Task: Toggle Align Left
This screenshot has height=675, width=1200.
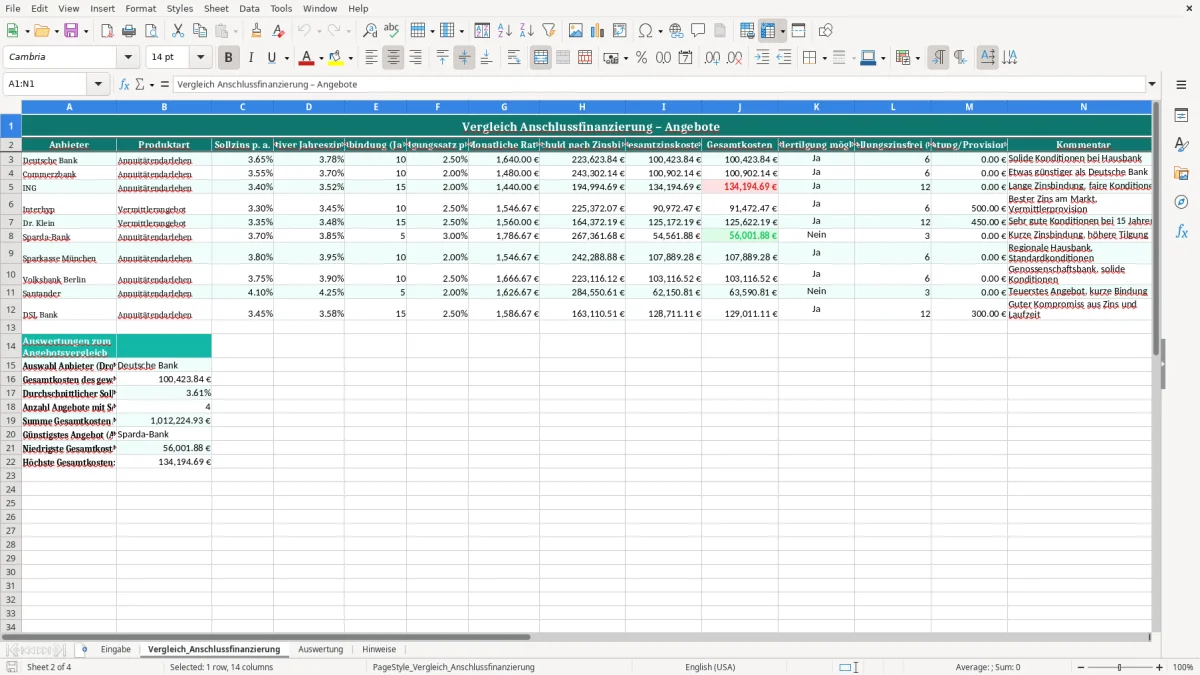Action: click(371, 58)
